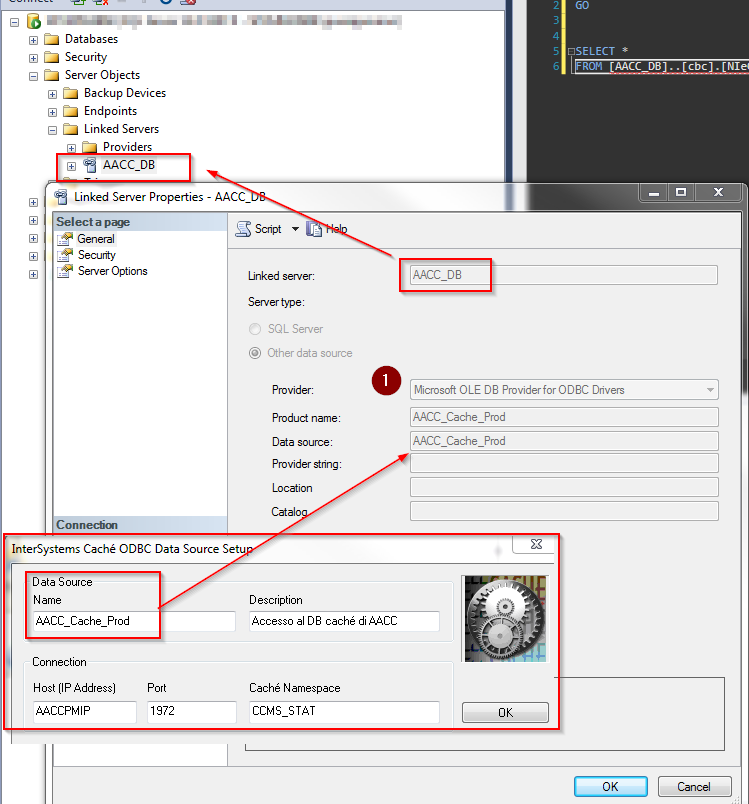Click the Provider string field
The image size is (749, 804).
564,464
